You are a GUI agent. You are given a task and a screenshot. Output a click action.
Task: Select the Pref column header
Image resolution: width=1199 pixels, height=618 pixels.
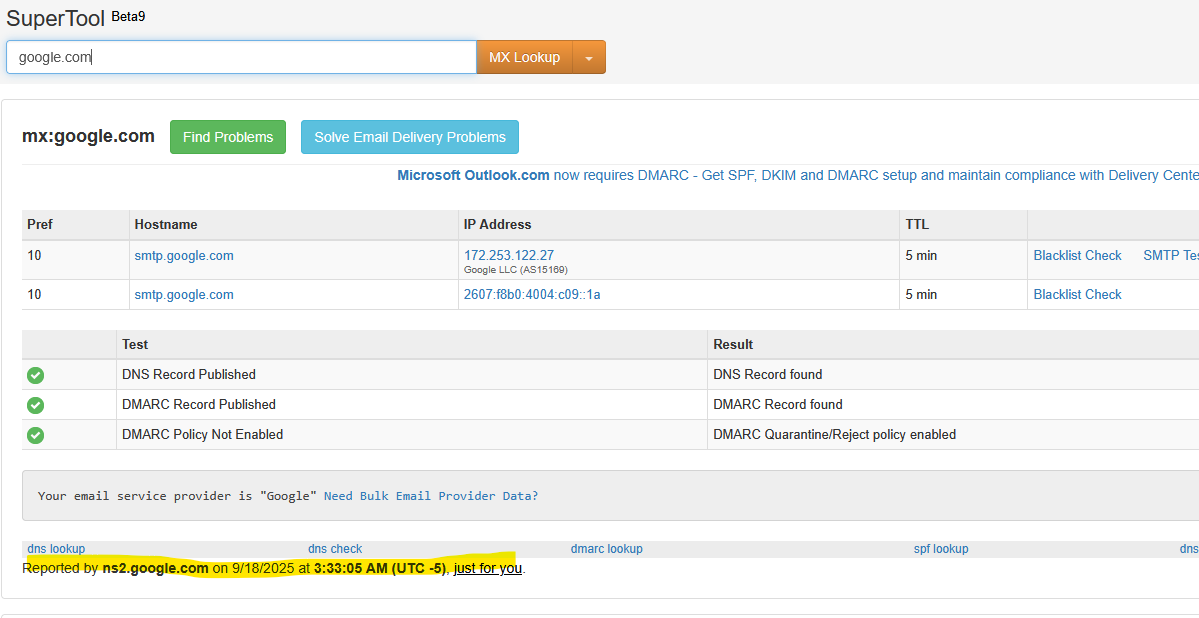(x=40, y=225)
